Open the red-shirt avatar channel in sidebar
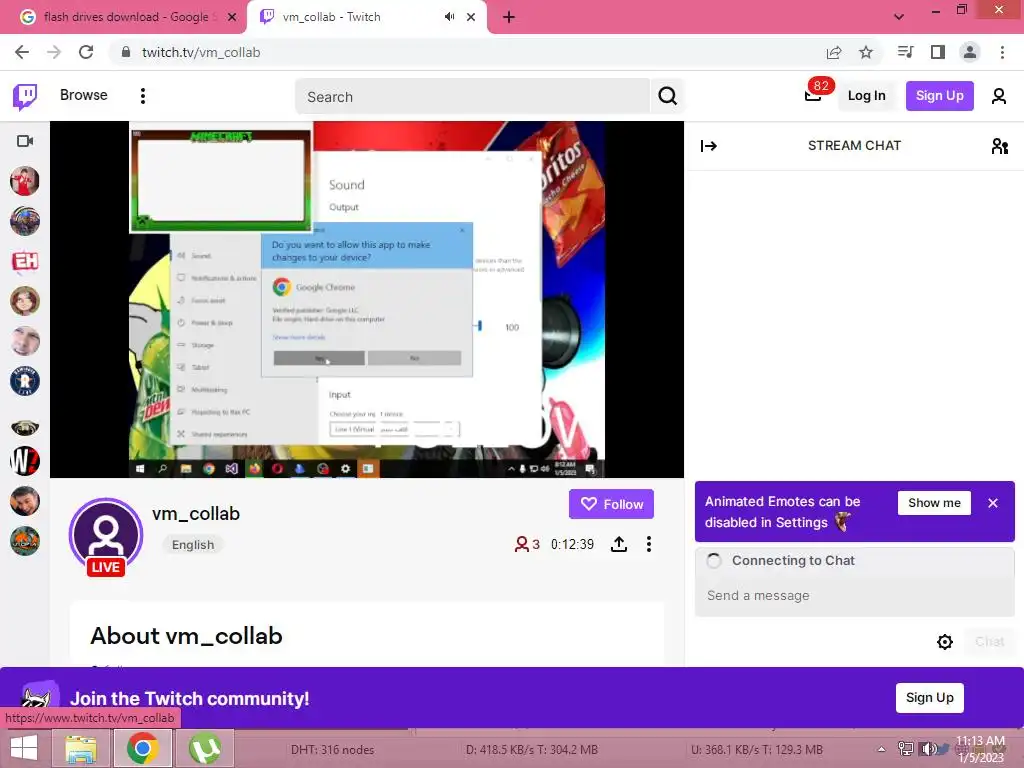 pyautogui.click(x=25, y=181)
